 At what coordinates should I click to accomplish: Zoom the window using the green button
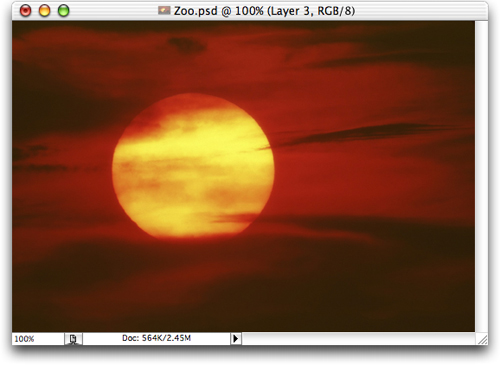[x=64, y=11]
